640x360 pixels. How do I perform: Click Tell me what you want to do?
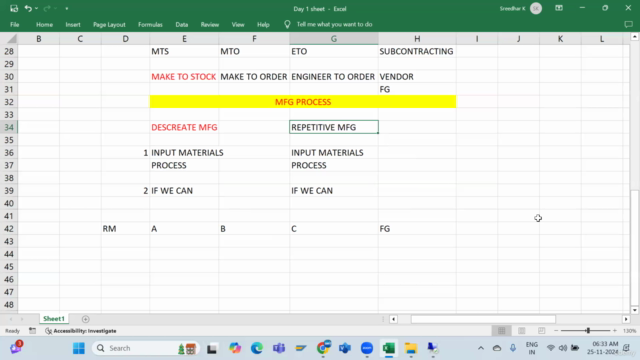click(334, 24)
